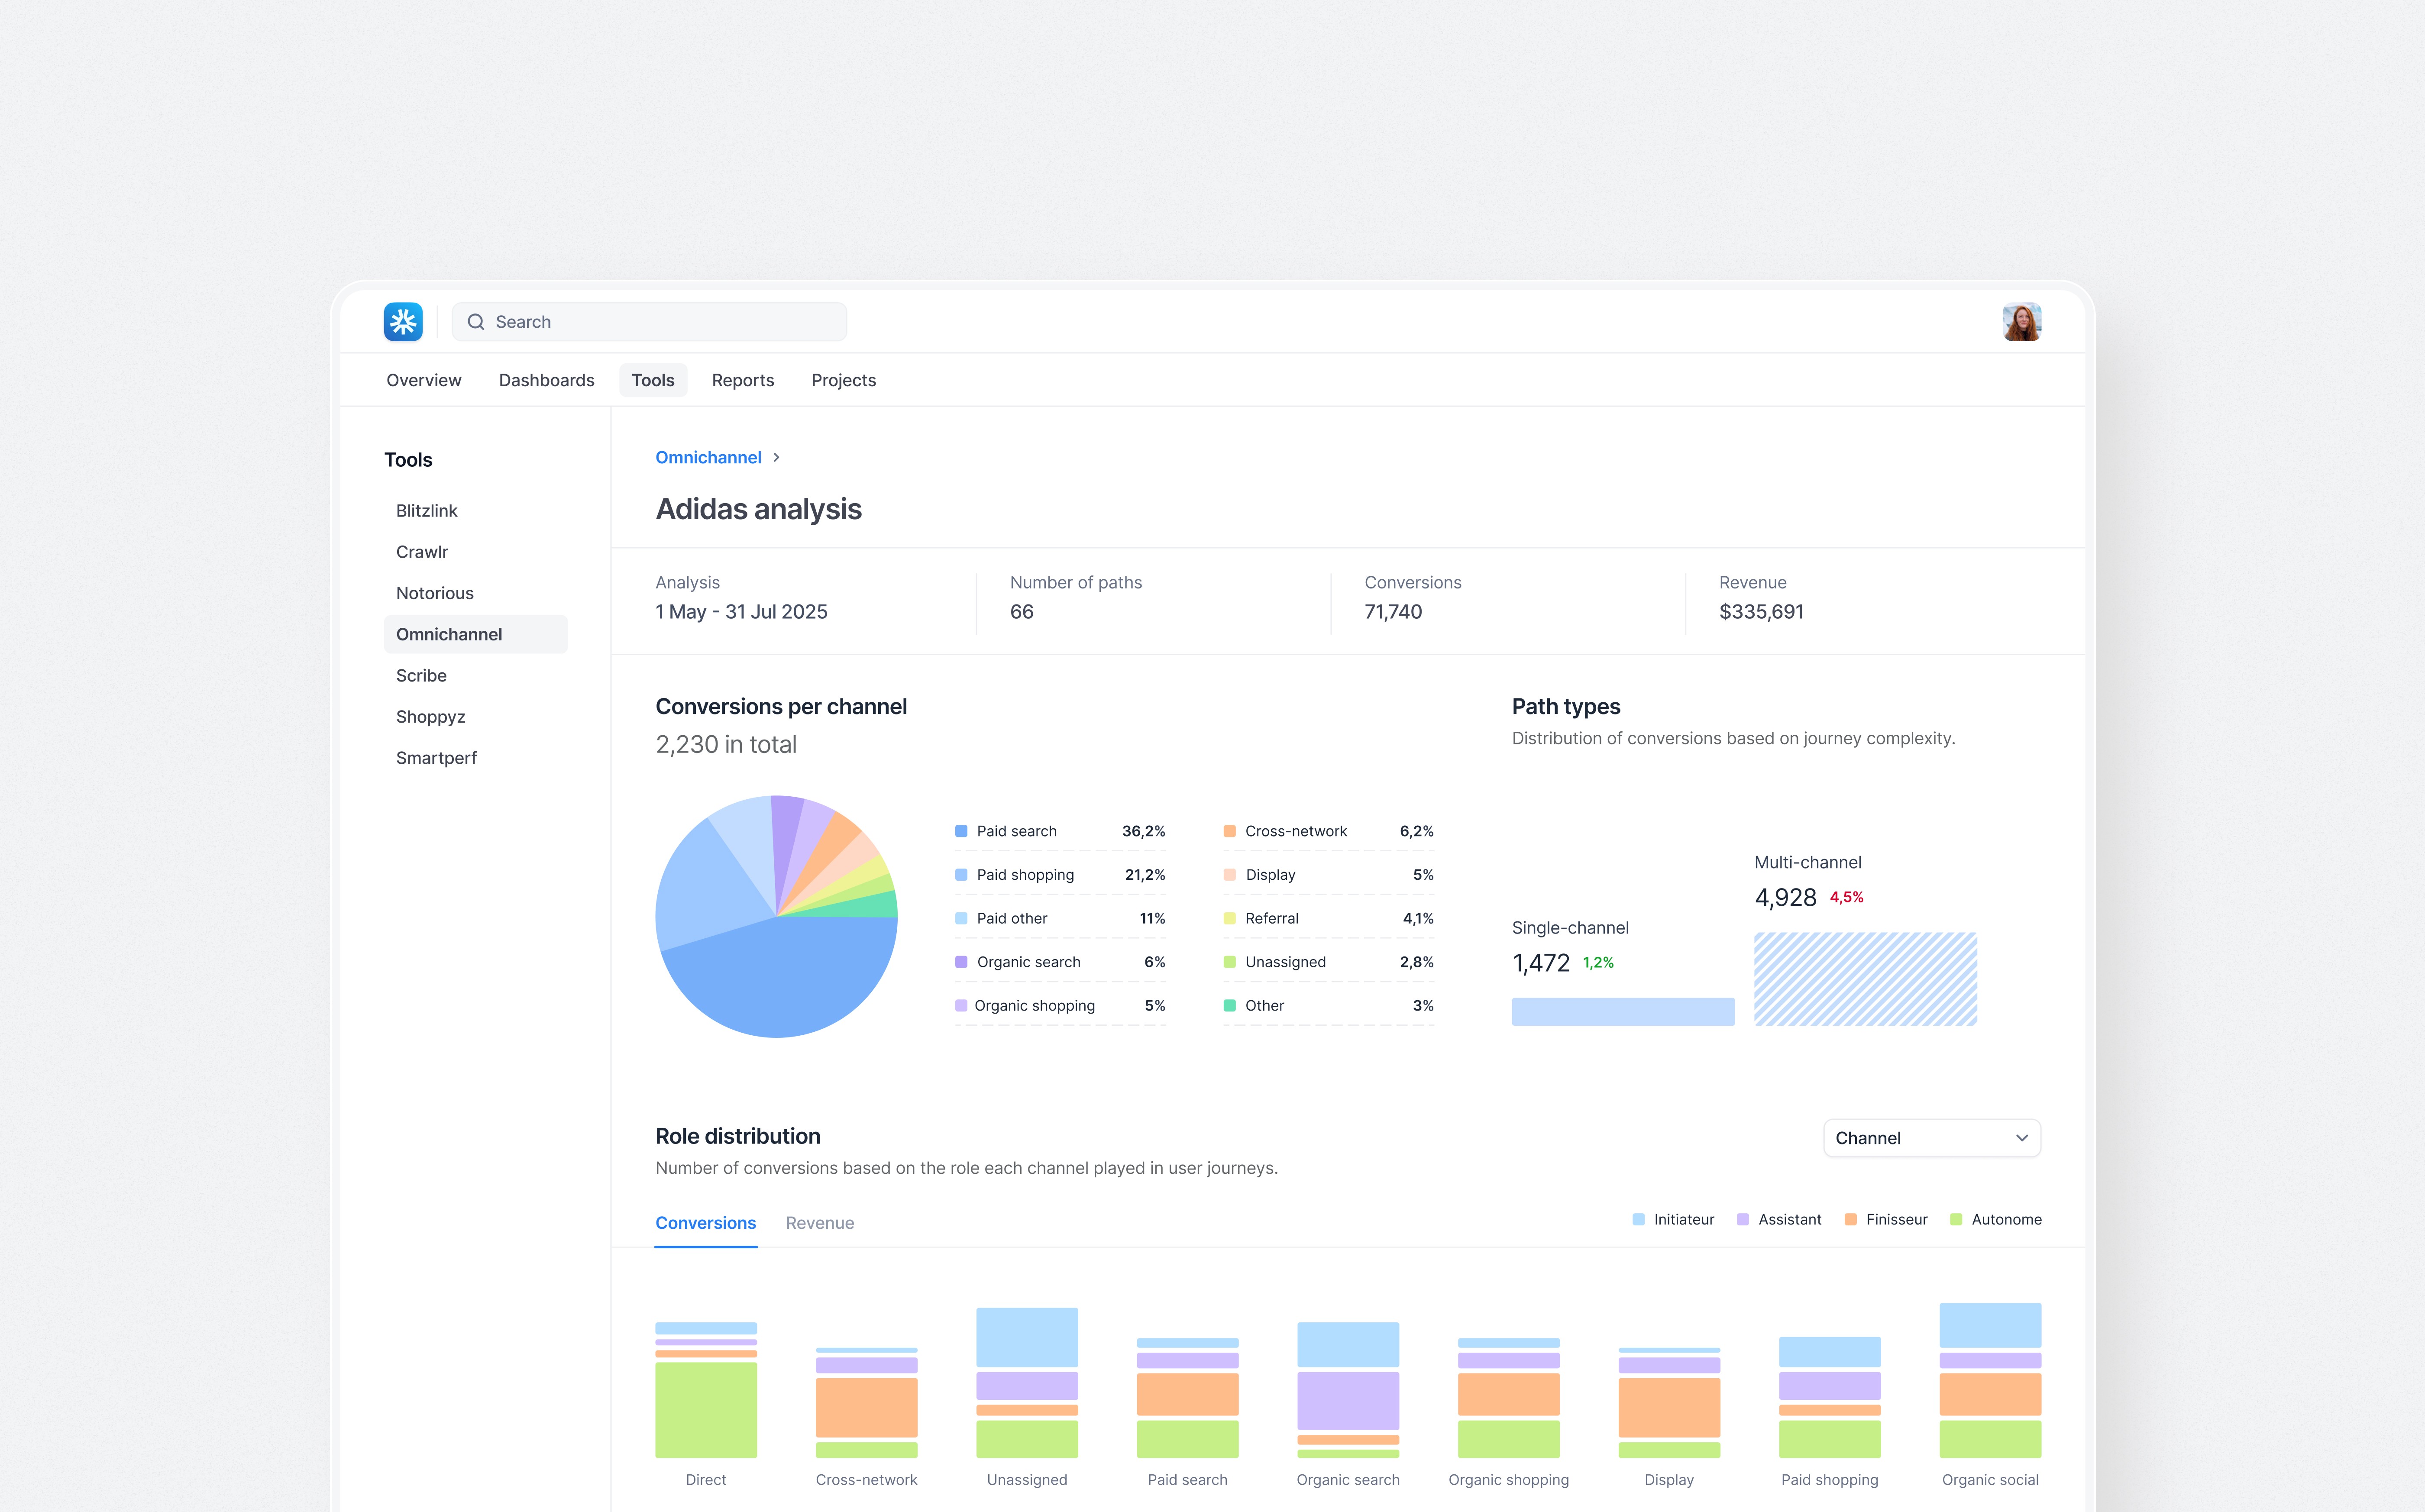Select Scribe in the Tools sidebar
Viewport: 2425px width, 1512px height.
coord(420,675)
